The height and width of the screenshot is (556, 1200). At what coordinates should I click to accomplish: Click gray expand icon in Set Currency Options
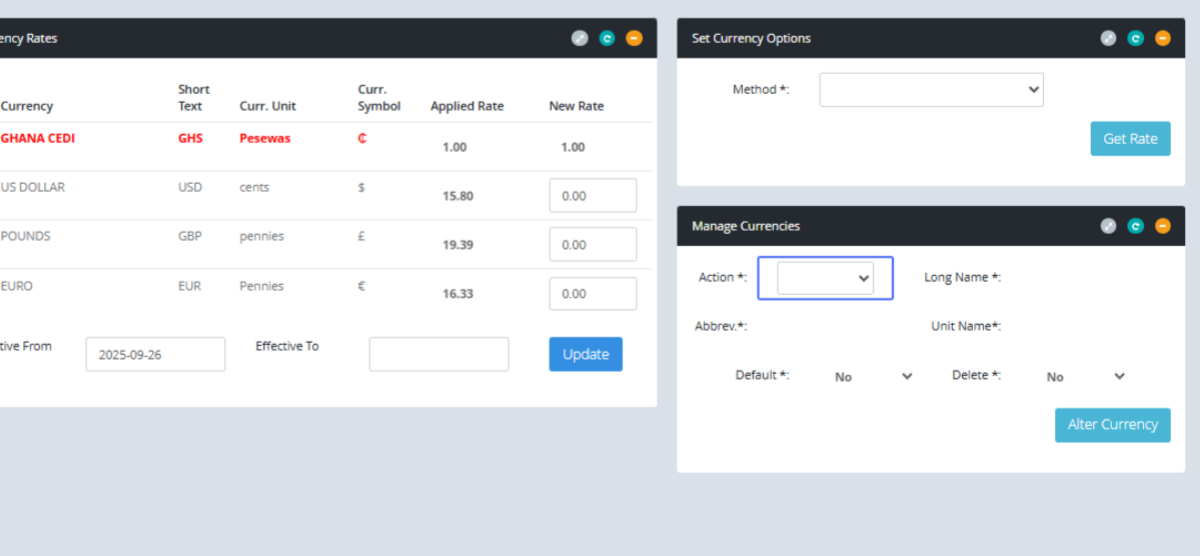pos(1108,38)
